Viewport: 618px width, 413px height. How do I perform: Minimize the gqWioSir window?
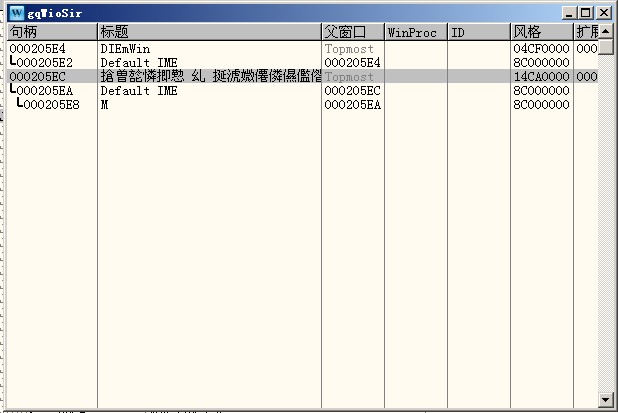coord(570,13)
